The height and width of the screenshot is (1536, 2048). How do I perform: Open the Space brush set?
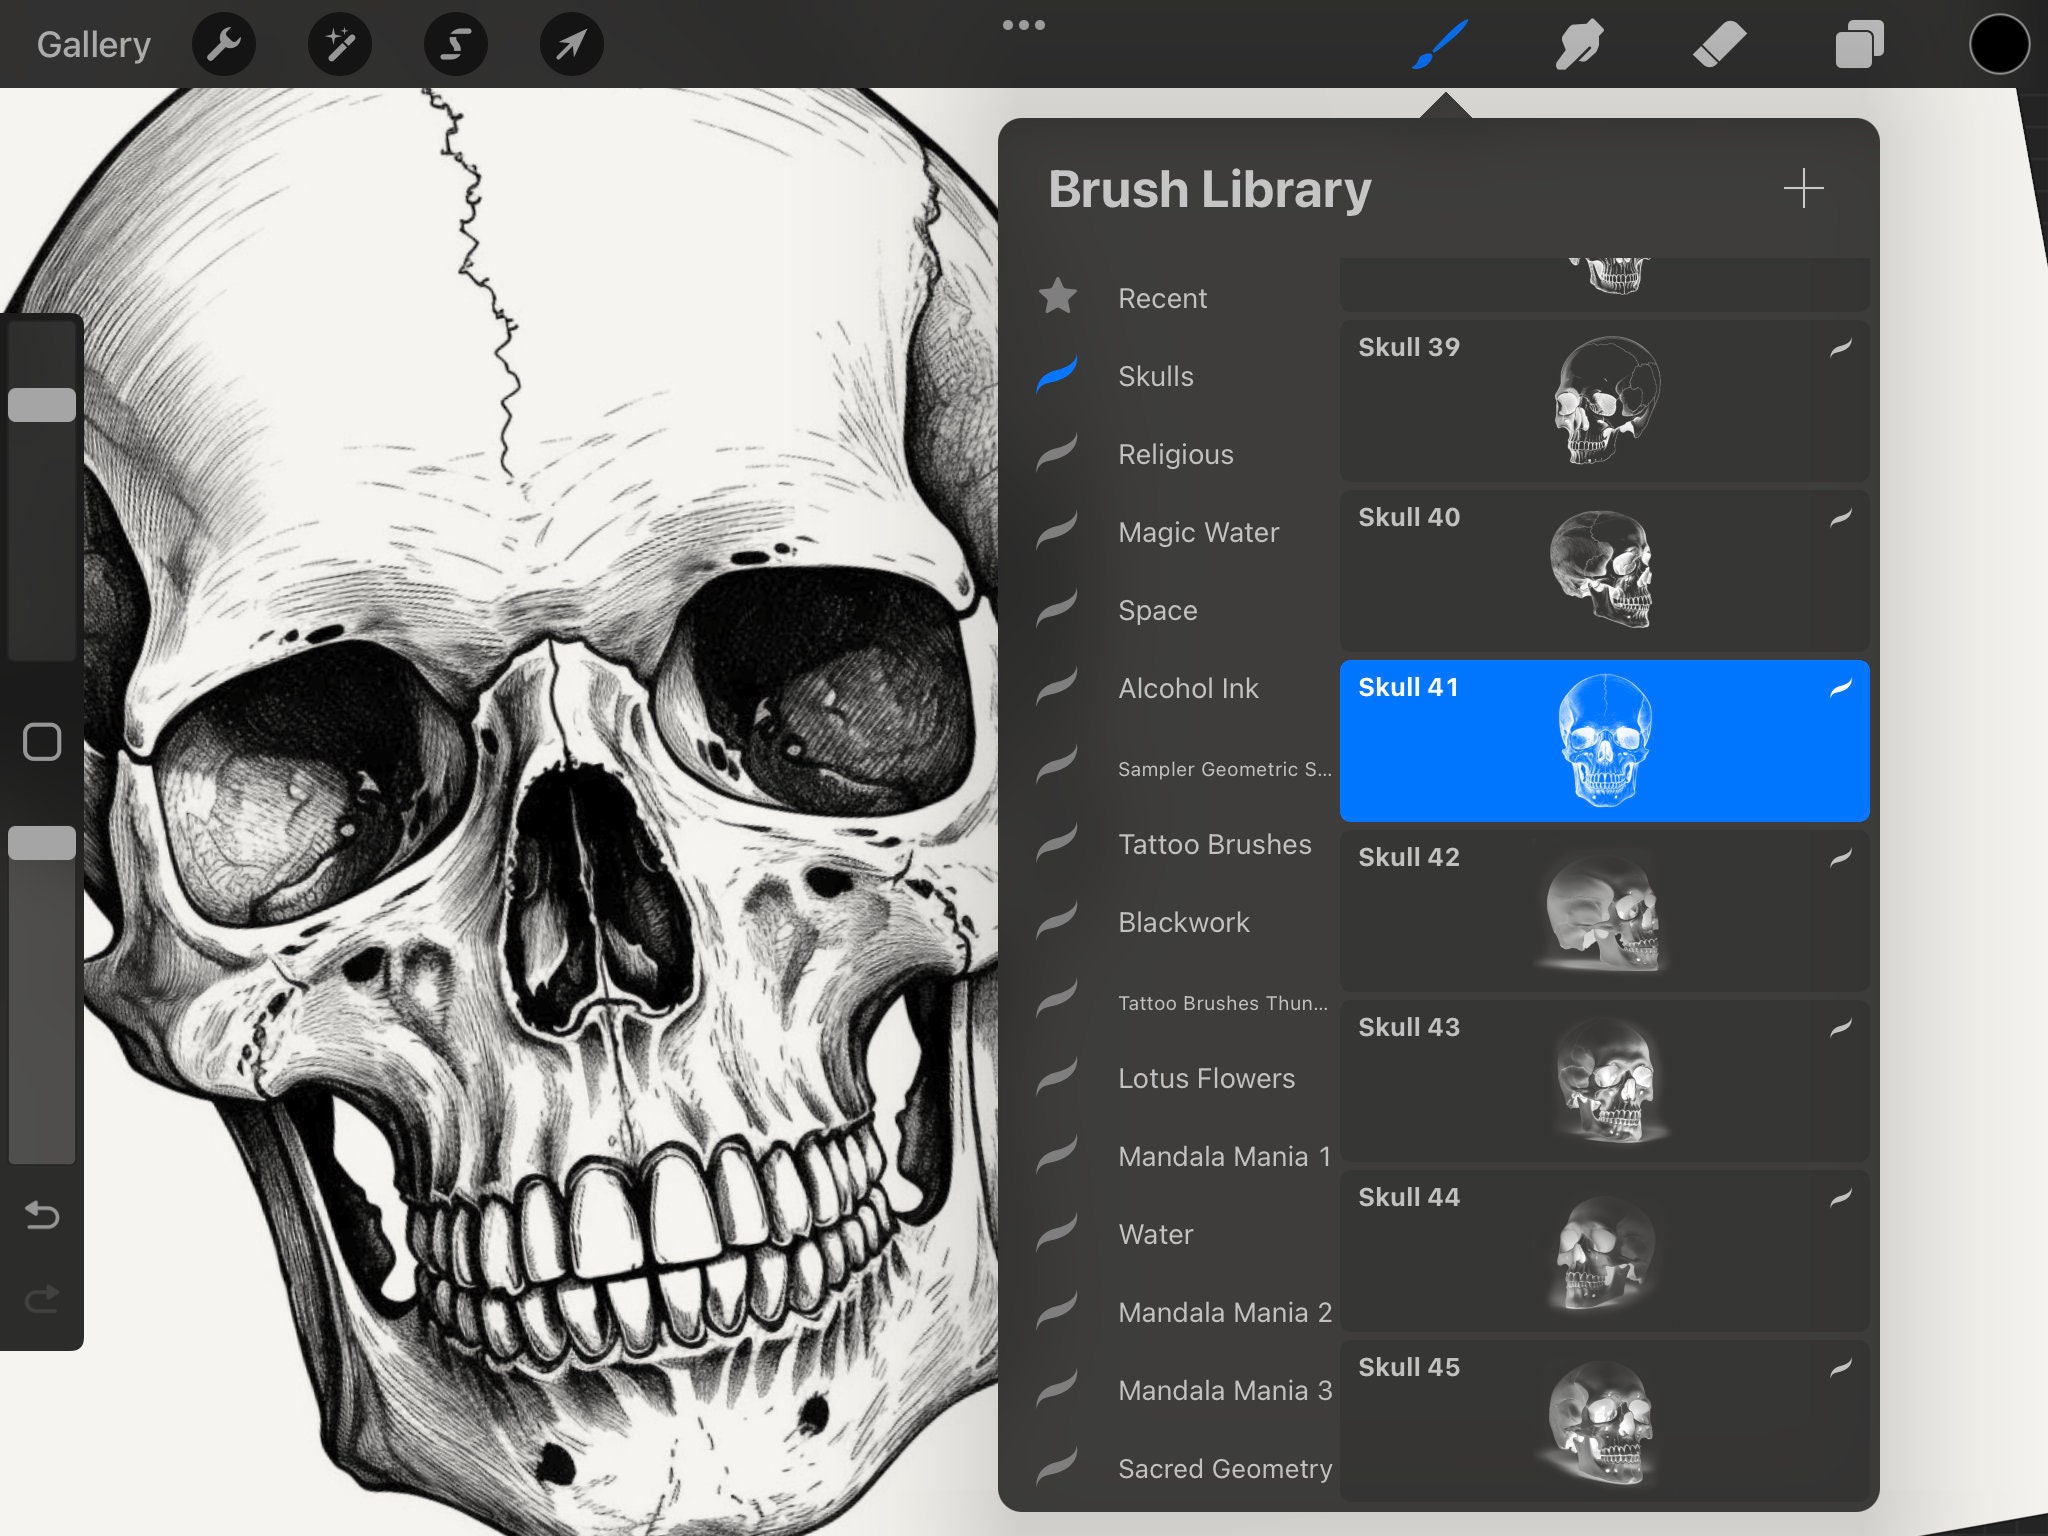[x=1158, y=610]
